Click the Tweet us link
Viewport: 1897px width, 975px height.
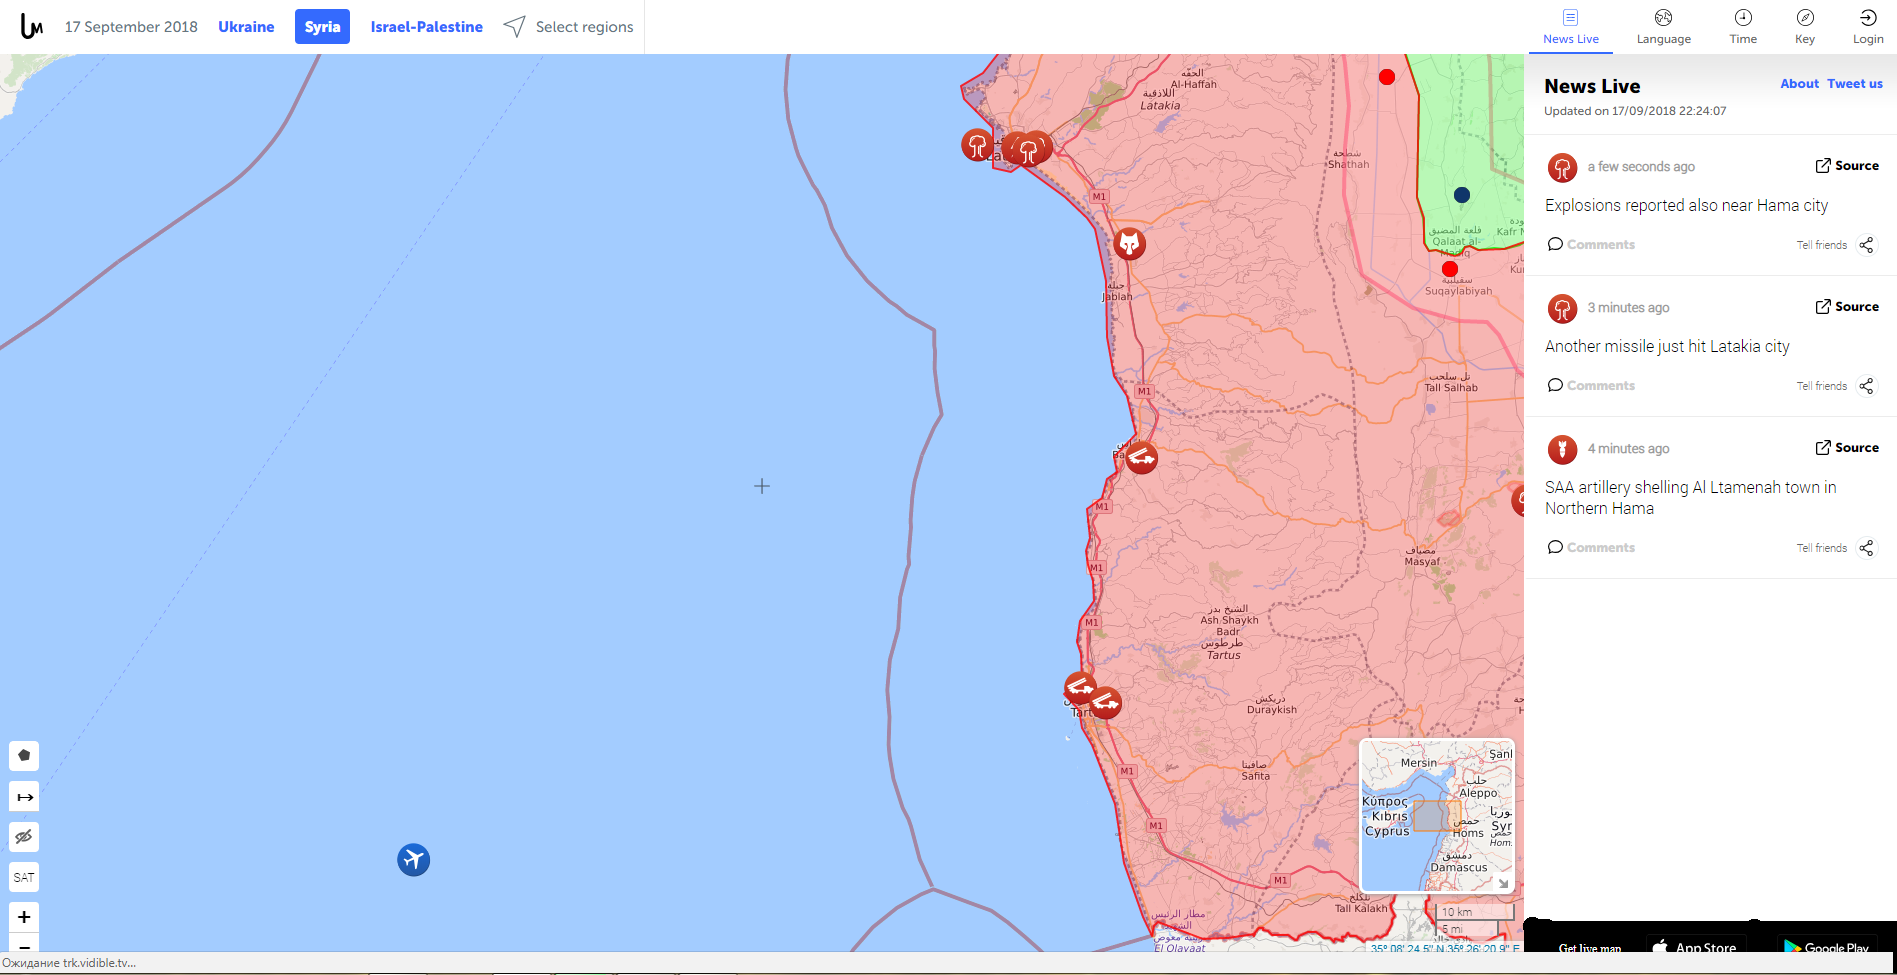coord(1854,84)
